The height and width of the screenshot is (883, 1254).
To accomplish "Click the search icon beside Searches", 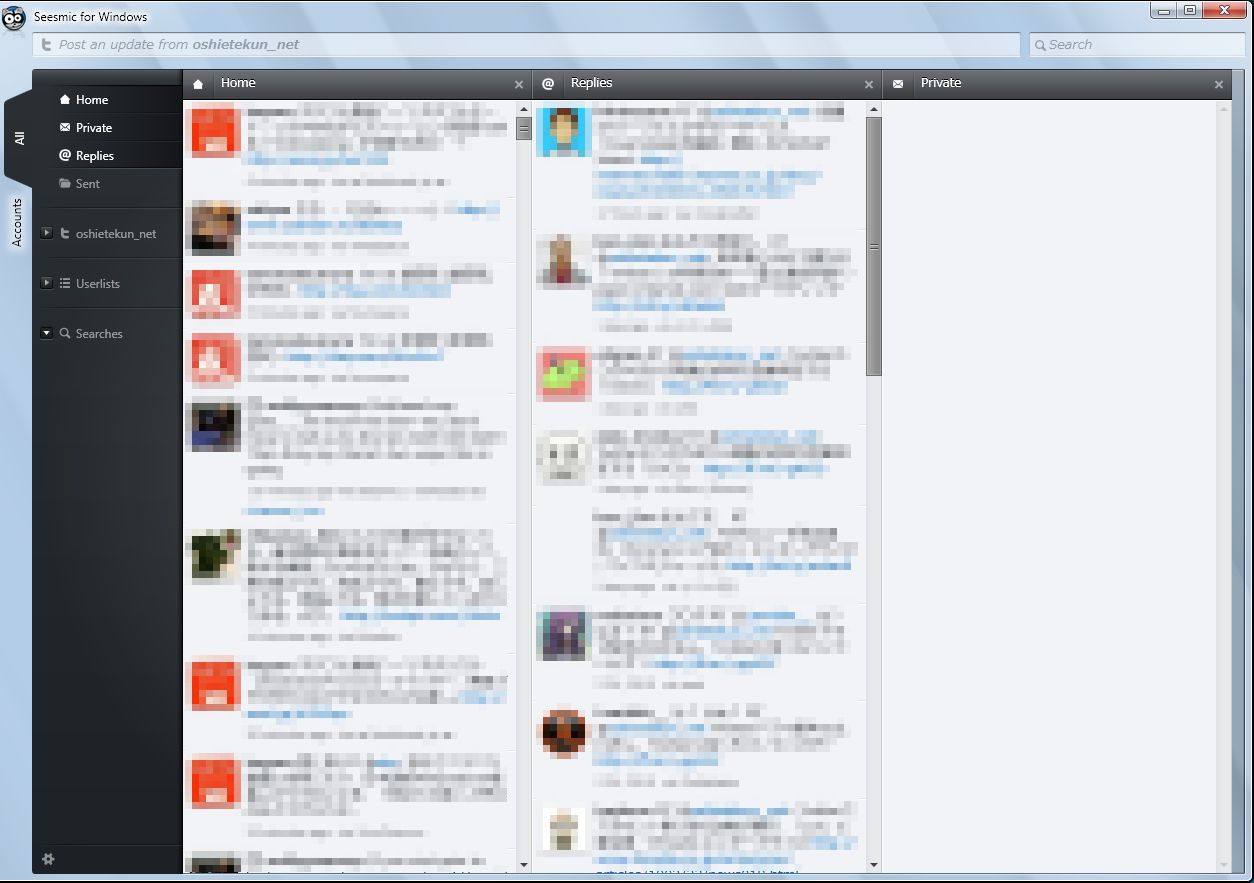I will (x=65, y=333).
